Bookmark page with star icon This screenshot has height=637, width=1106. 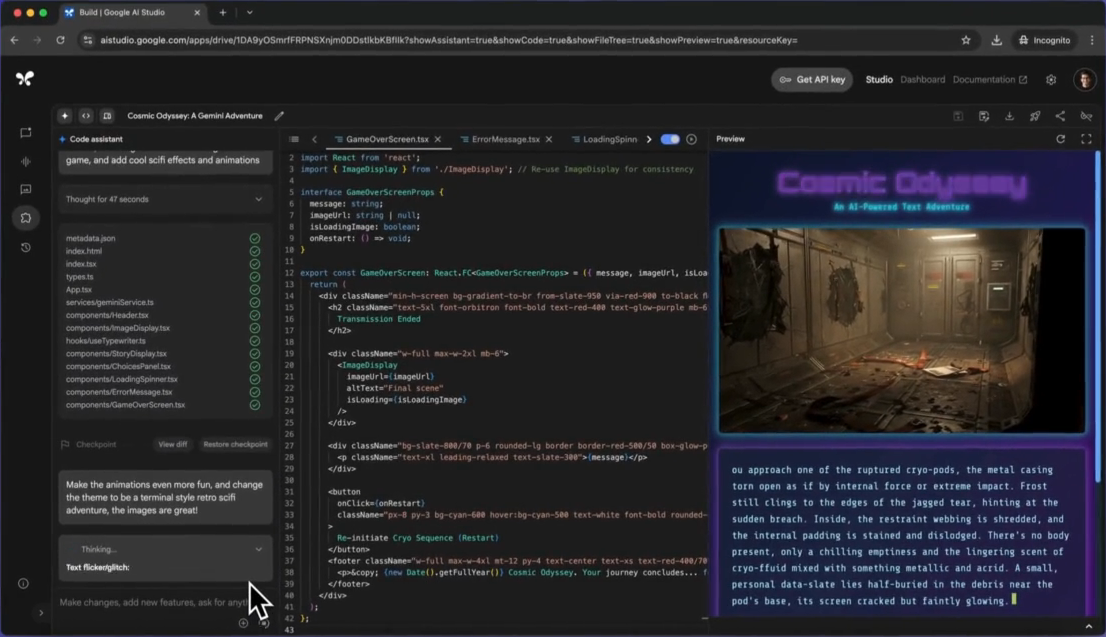point(966,40)
